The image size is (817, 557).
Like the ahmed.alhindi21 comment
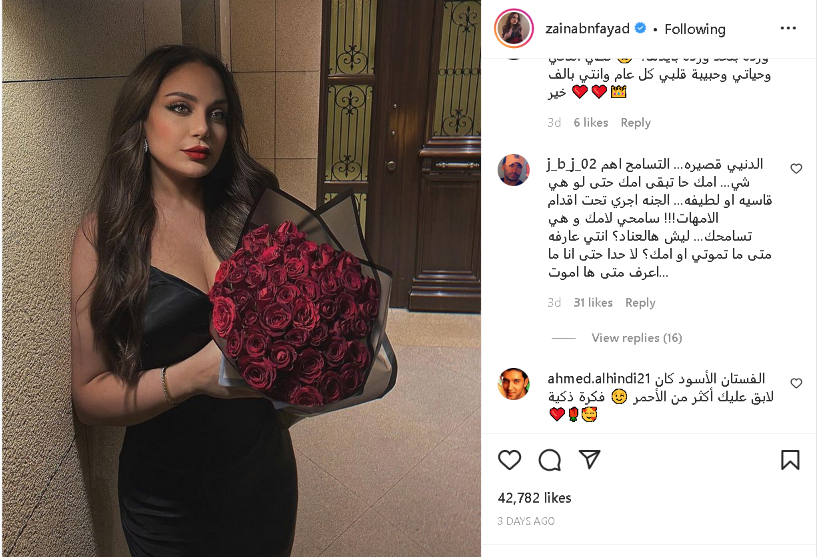click(796, 383)
